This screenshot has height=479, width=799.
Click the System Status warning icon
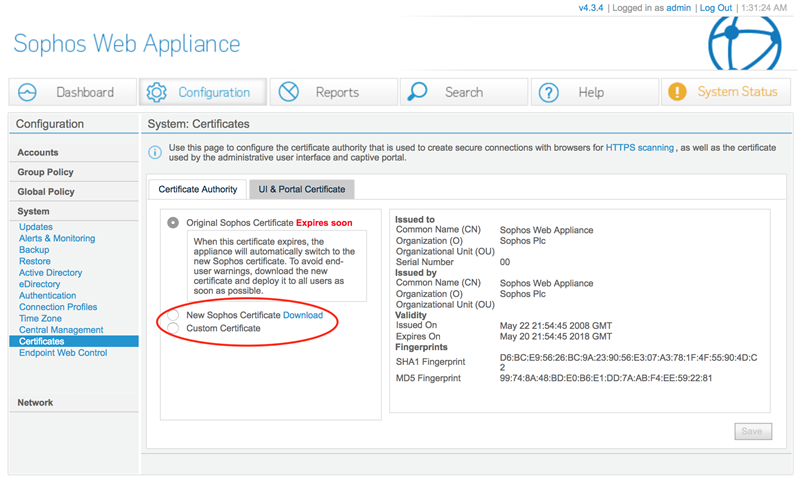677,92
